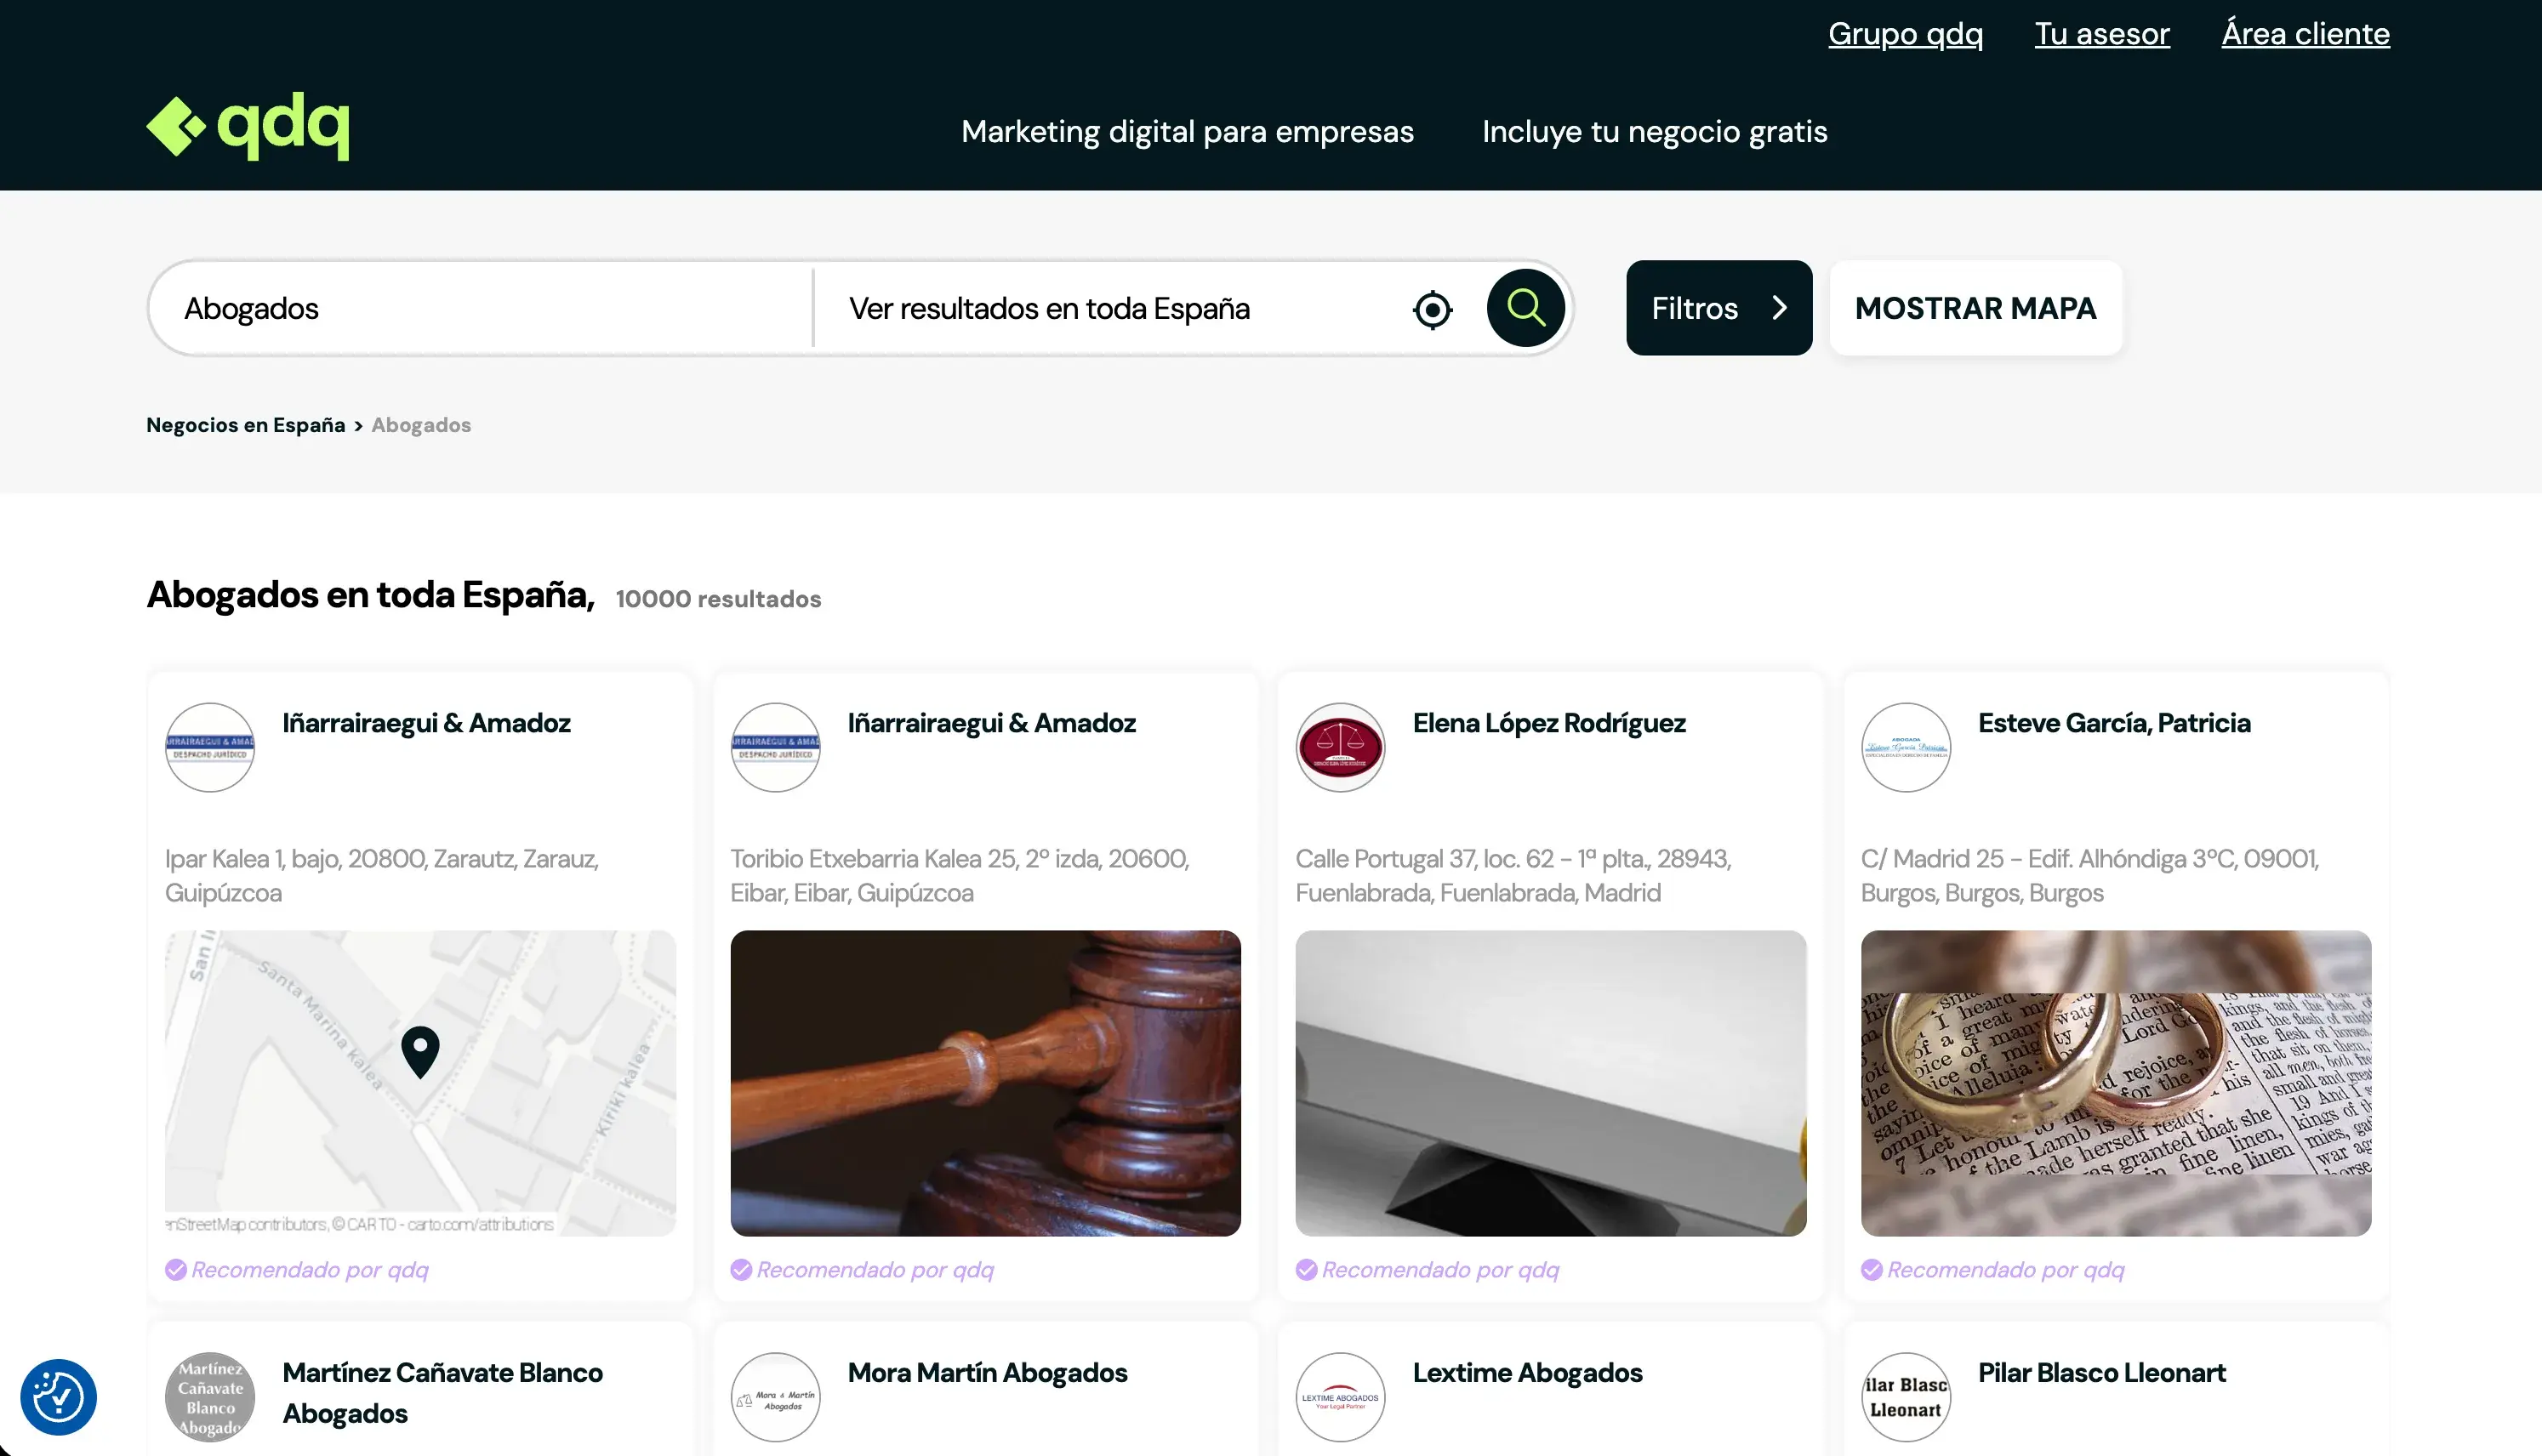The height and width of the screenshot is (1456, 2542).
Task: Open the Zarautz street map thumbnail
Action: tap(420, 1083)
